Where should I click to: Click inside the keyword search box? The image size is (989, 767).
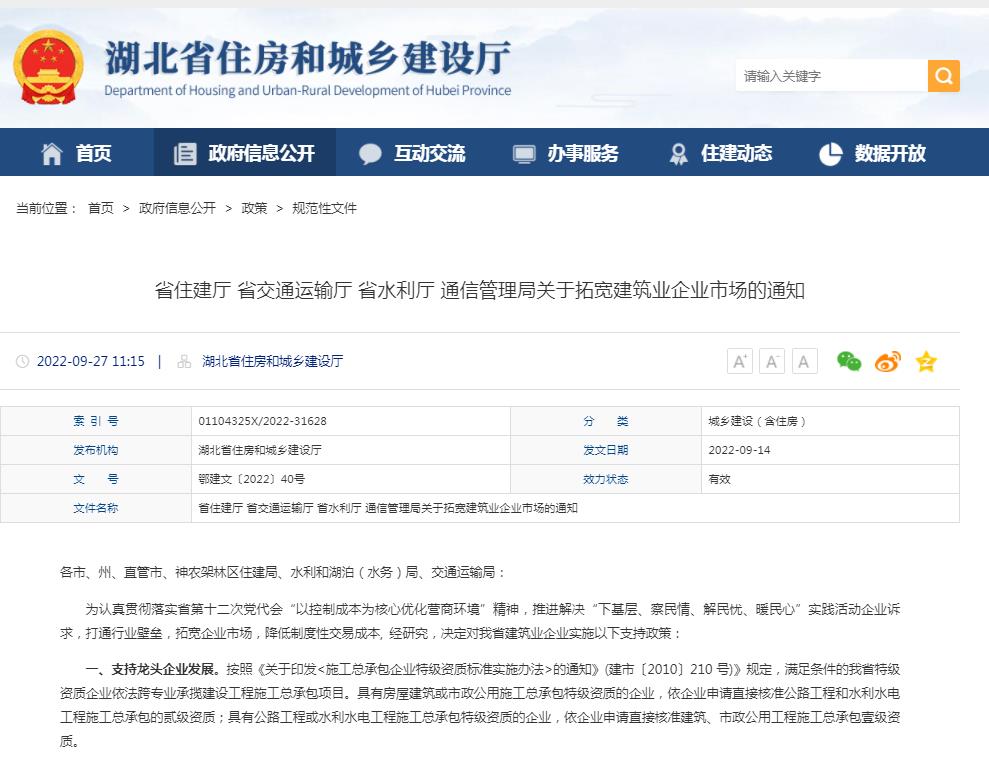830,75
